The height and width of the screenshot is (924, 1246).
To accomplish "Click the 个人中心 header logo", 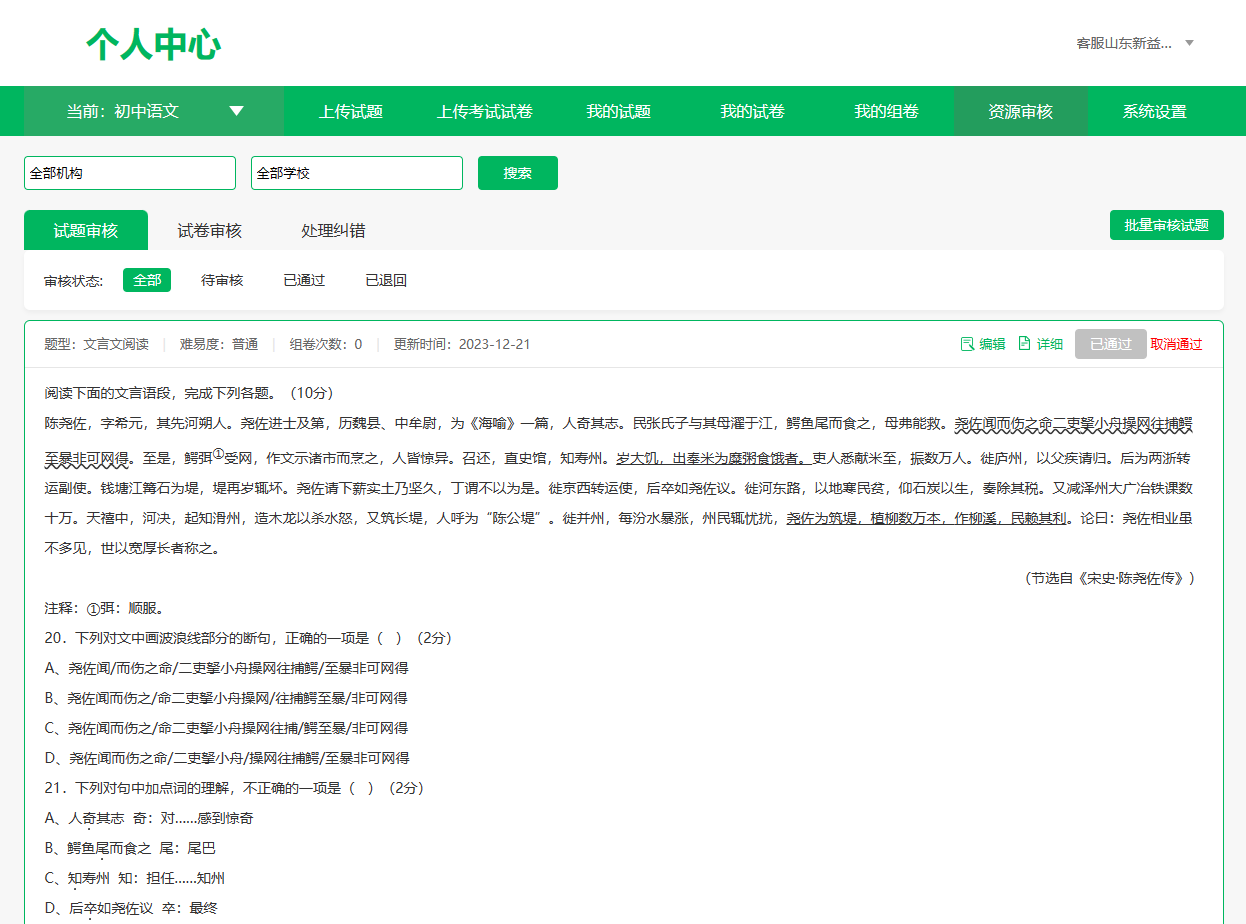I will tap(152, 43).
